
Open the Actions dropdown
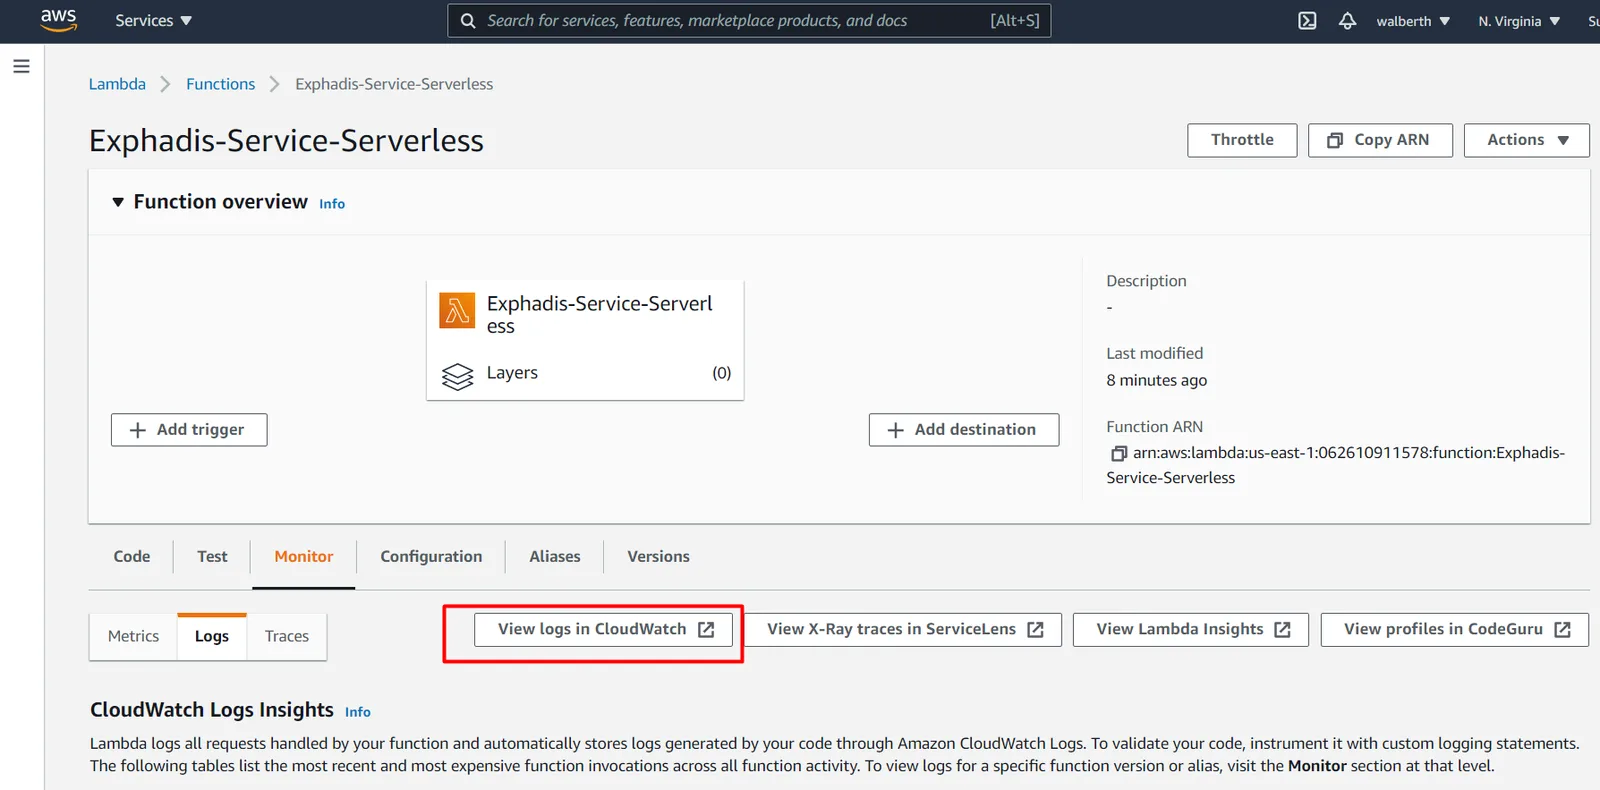1526,140
